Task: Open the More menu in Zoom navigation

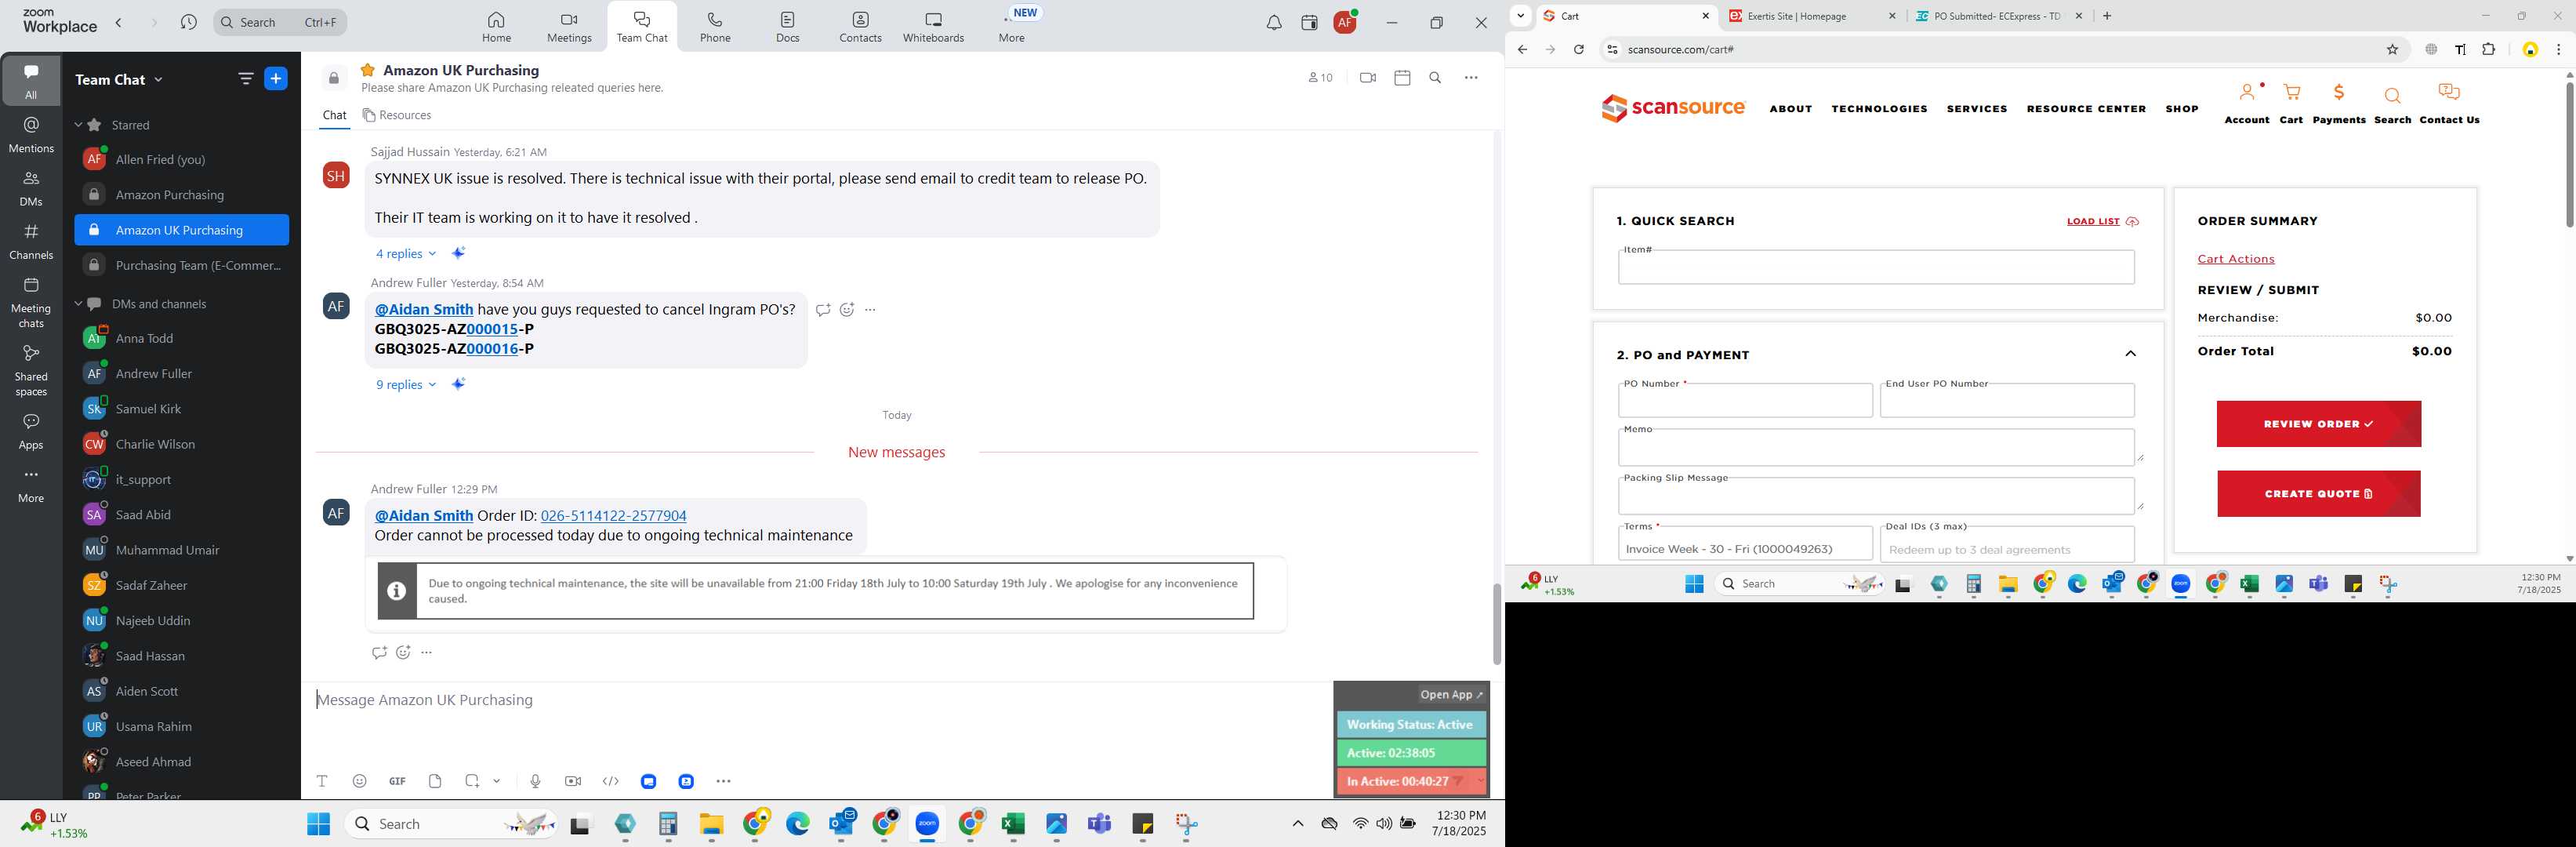Action: (1012, 27)
